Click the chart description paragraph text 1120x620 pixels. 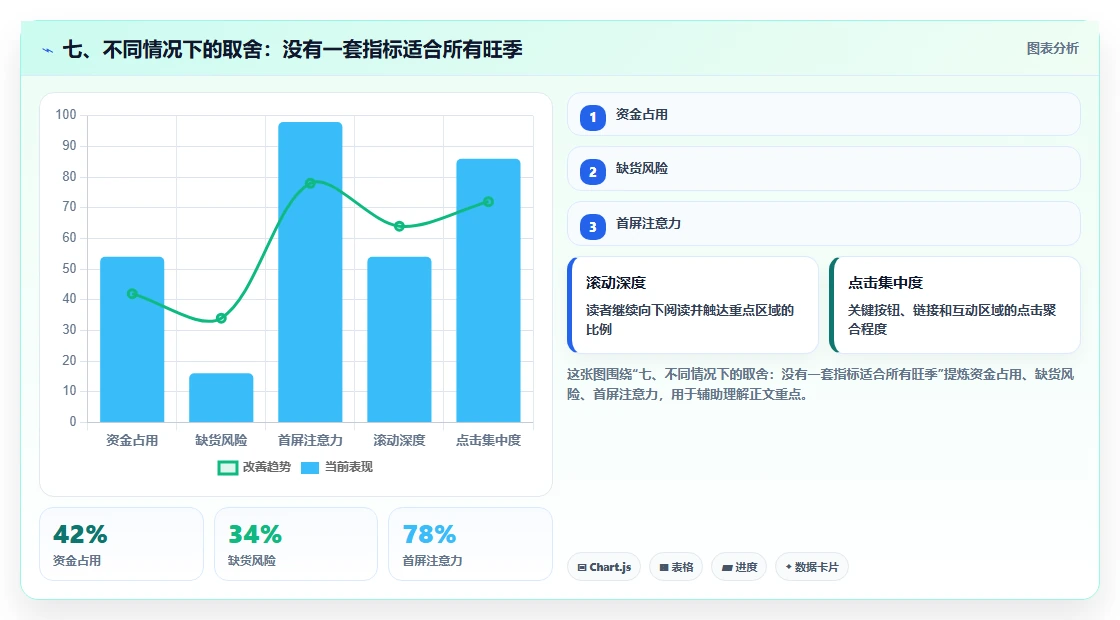pyautogui.click(x=821, y=384)
